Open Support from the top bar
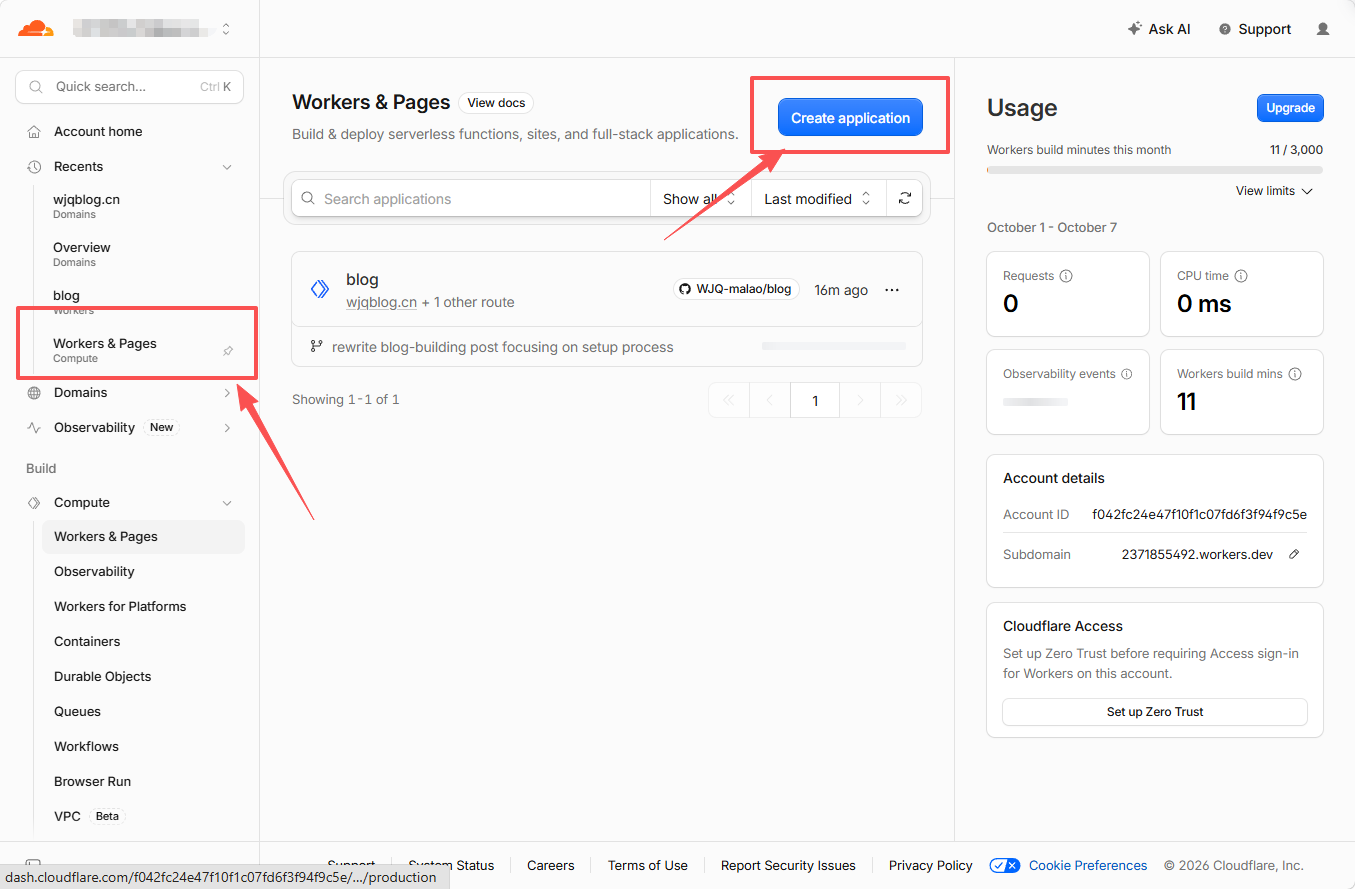 point(1255,29)
